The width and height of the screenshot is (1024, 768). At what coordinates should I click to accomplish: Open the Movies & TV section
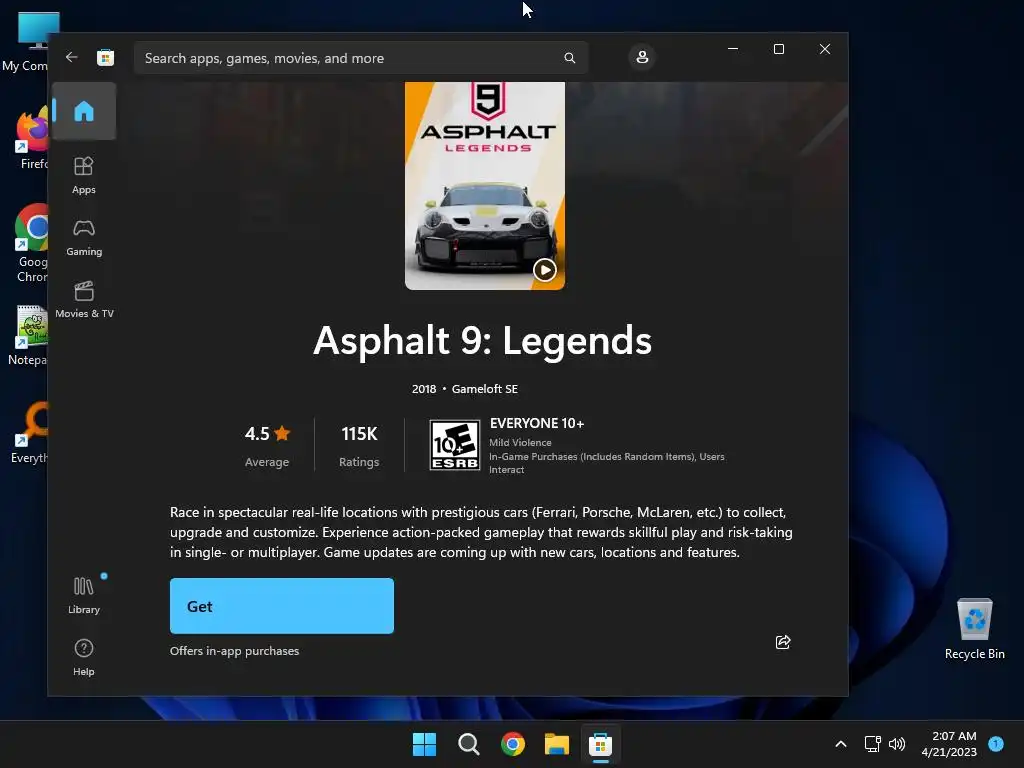click(84, 299)
